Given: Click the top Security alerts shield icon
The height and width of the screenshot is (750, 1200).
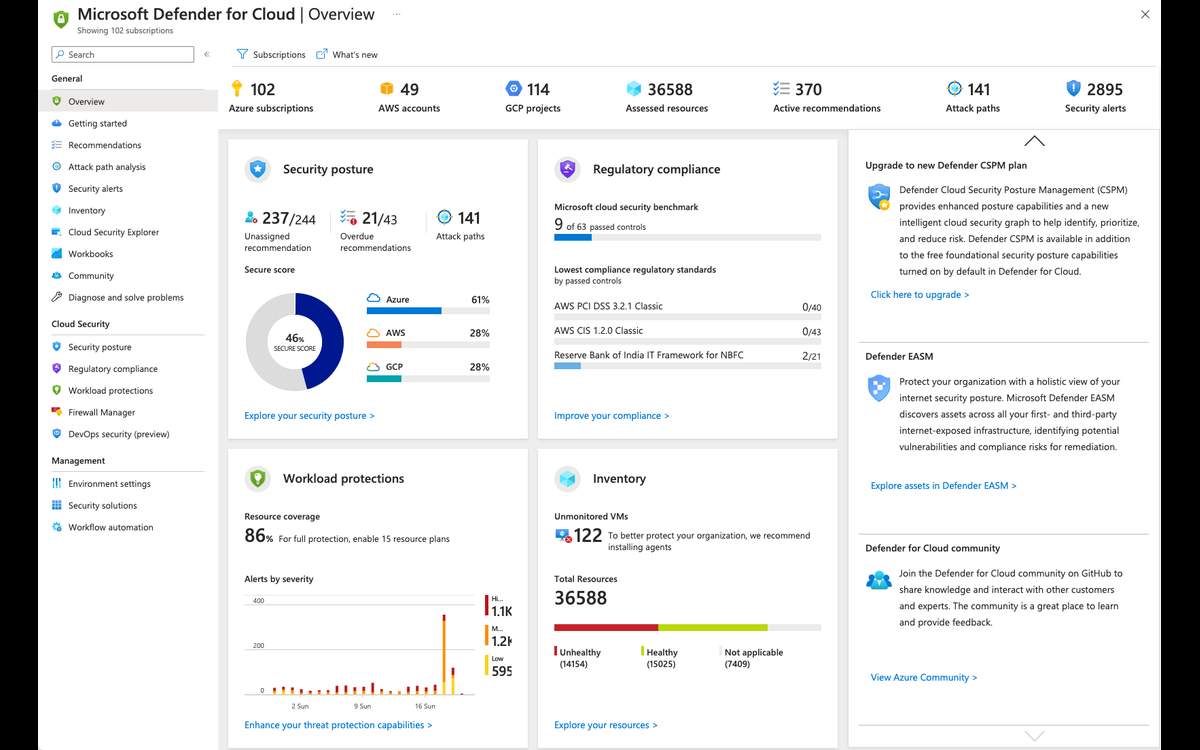Looking at the screenshot, I should coord(1073,89).
